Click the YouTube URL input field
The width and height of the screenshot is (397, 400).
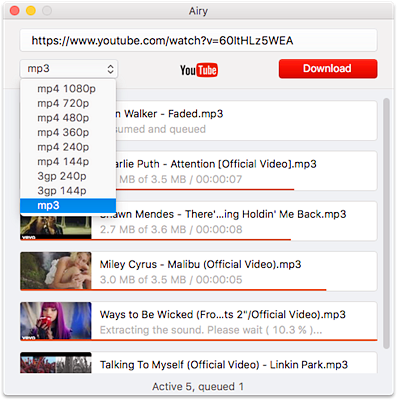coord(198,40)
